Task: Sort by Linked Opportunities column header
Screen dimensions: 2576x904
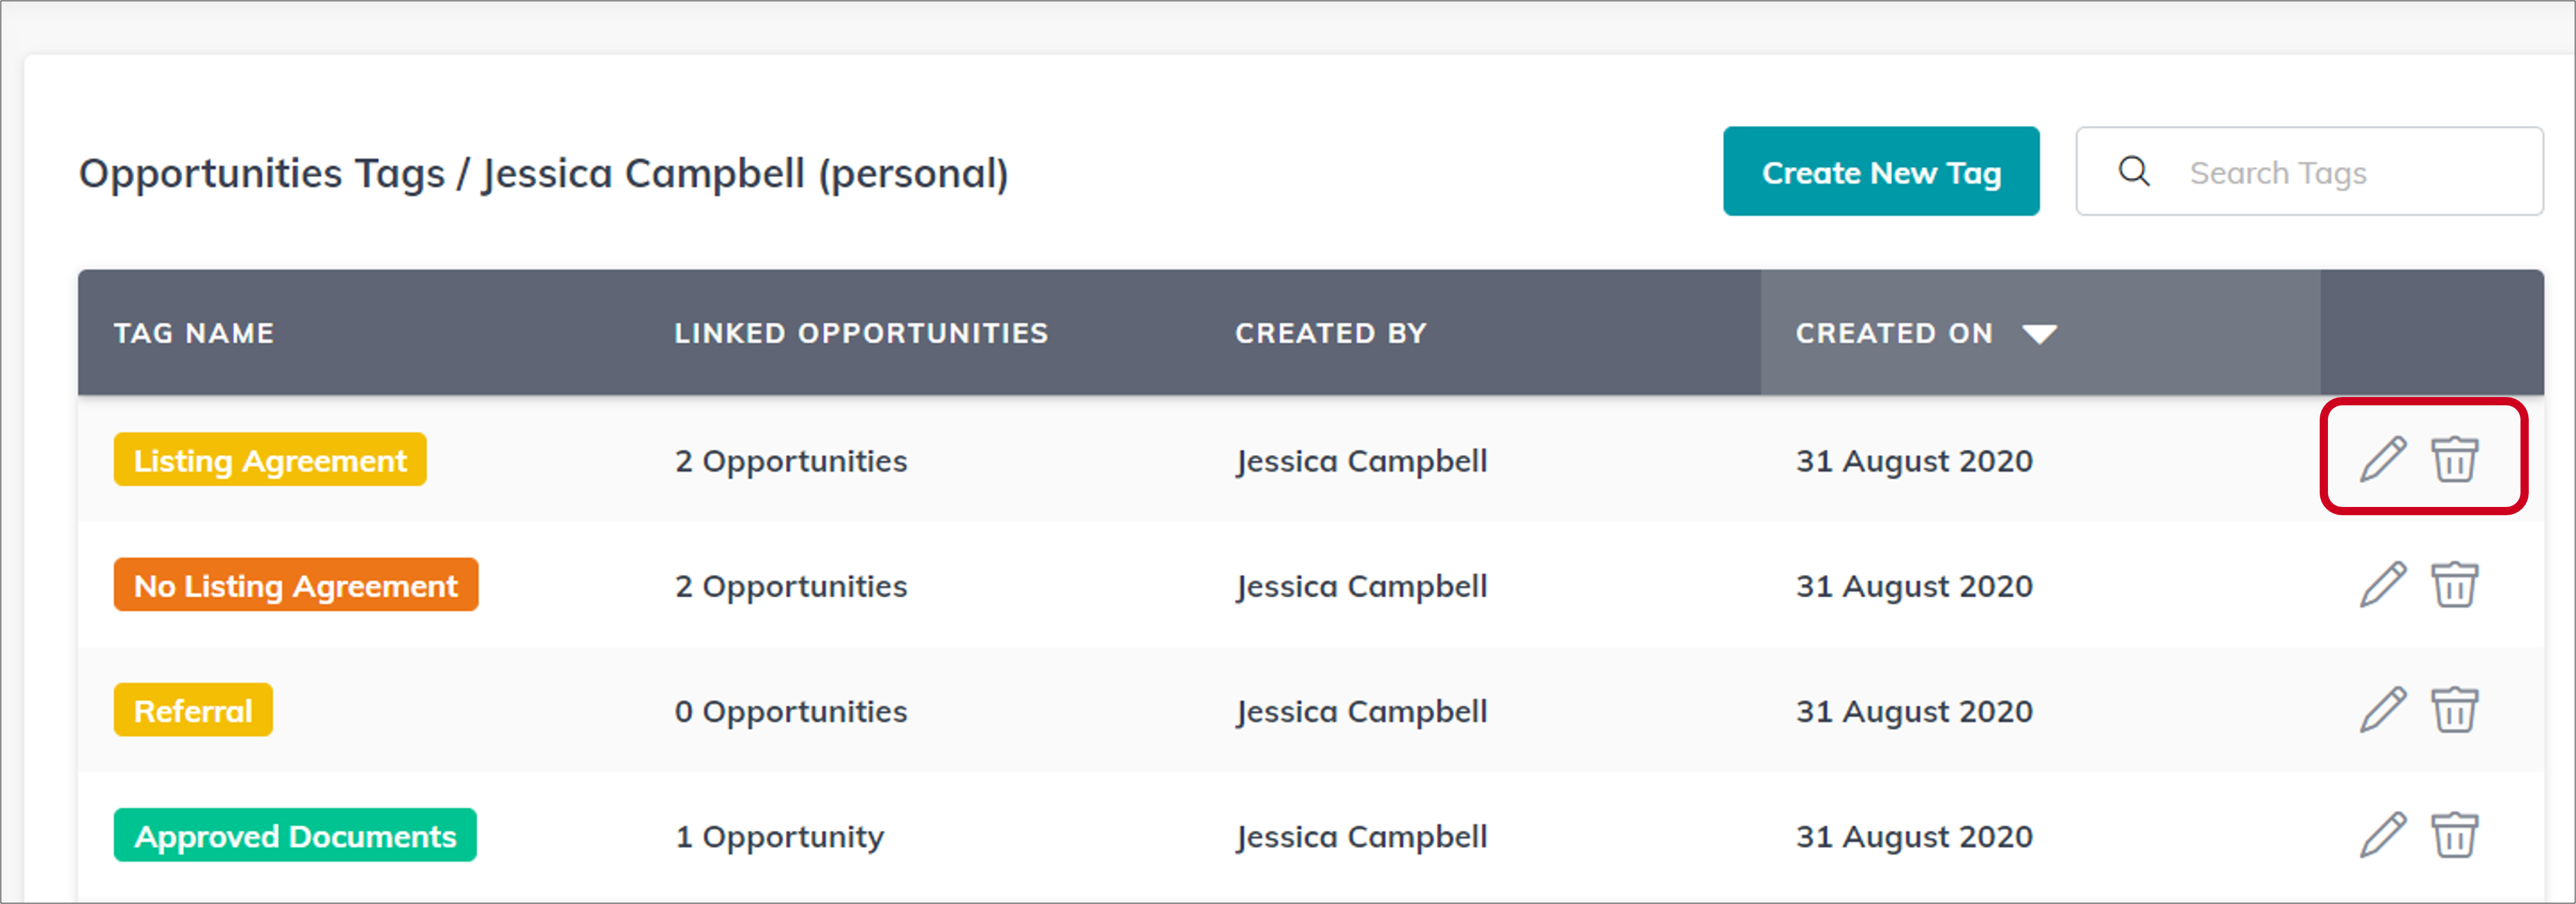Action: tap(861, 333)
